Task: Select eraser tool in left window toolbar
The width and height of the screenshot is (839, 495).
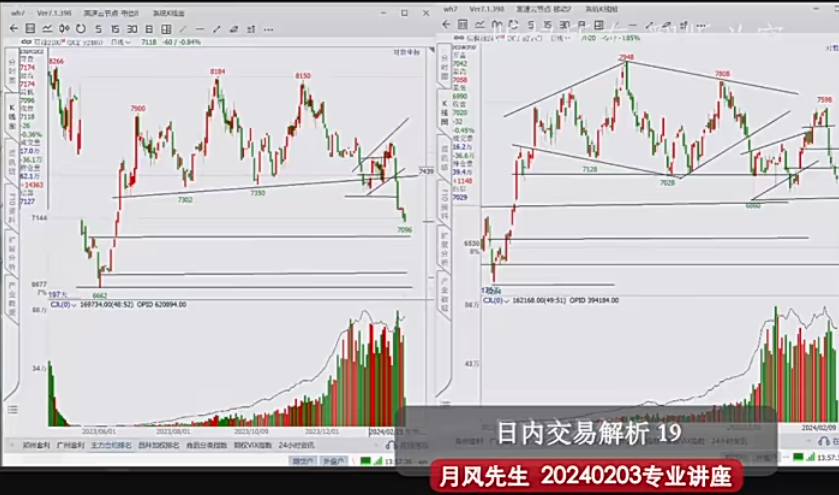Action: tap(234, 29)
